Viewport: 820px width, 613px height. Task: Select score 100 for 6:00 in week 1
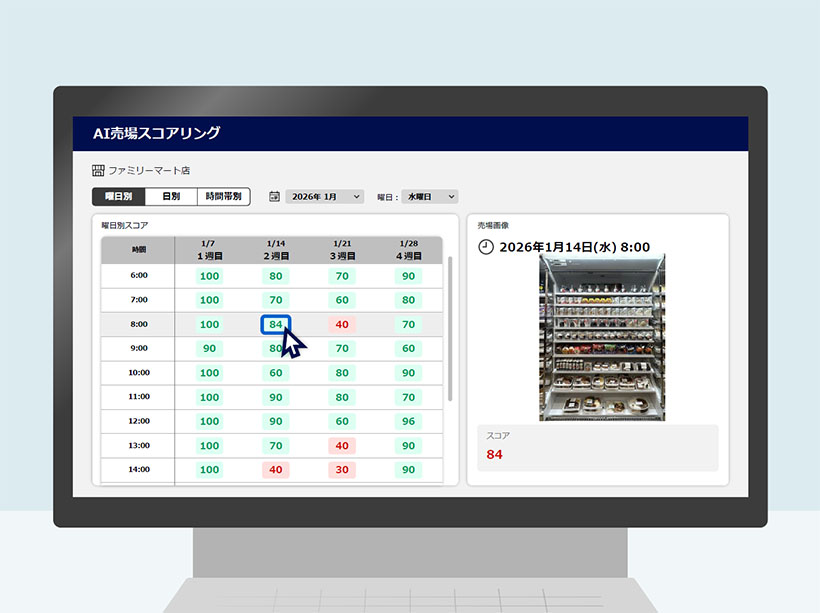click(208, 275)
